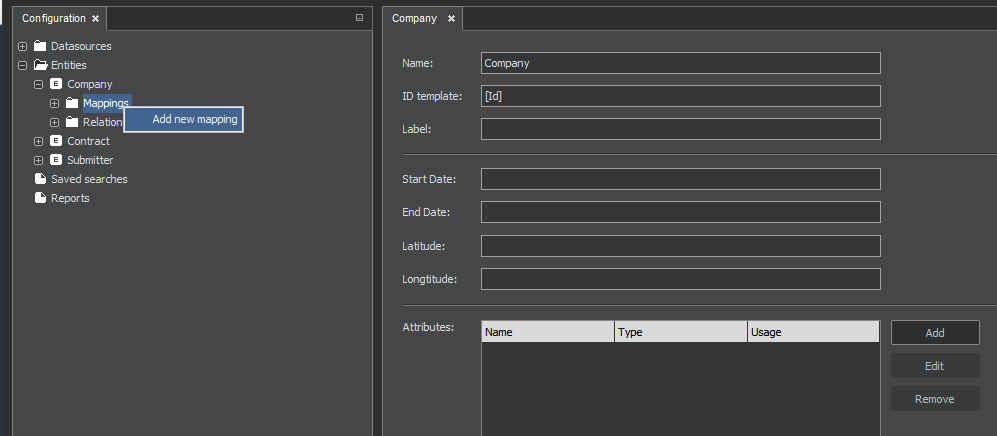Choose Add new mapping from context menu
Screen dimensions: 997x436
[x=194, y=120]
